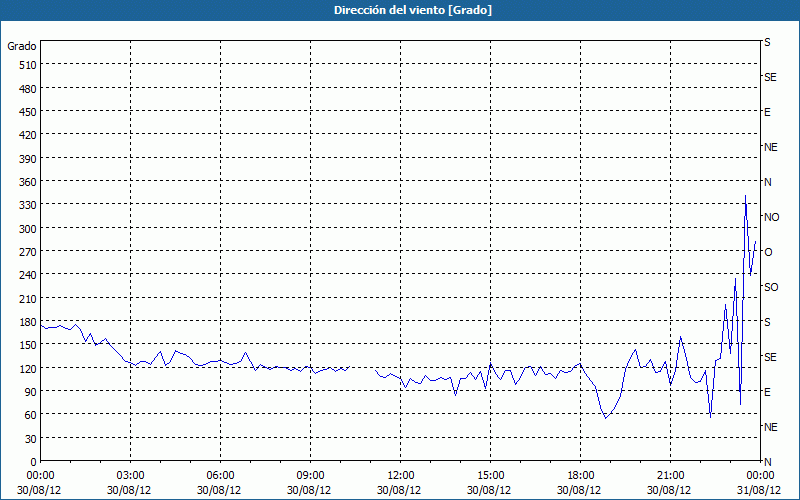800x500 pixels.
Task: Click N compass label level with 360 Grado
Action: (x=767, y=182)
